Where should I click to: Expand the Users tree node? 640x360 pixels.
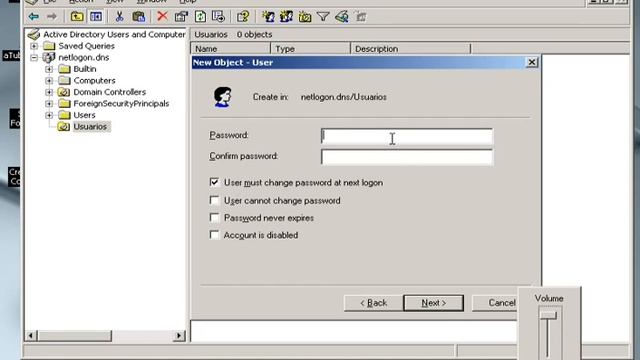pos(49,115)
